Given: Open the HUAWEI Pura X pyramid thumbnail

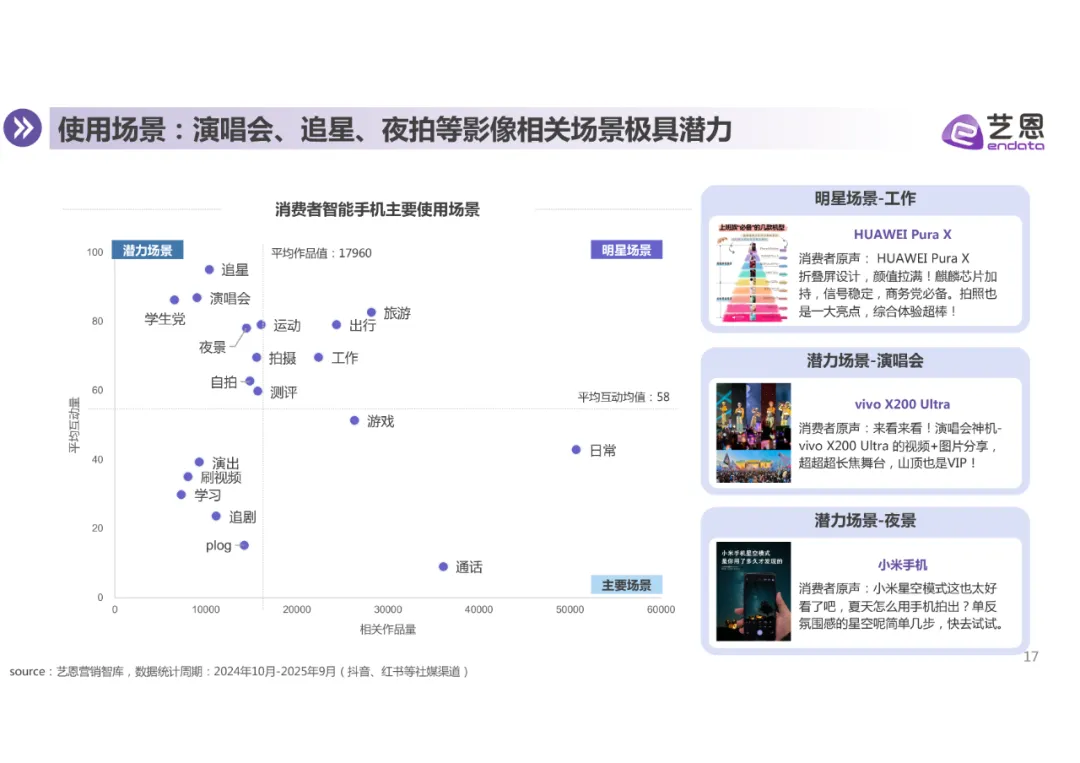Looking at the screenshot, I should (753, 272).
